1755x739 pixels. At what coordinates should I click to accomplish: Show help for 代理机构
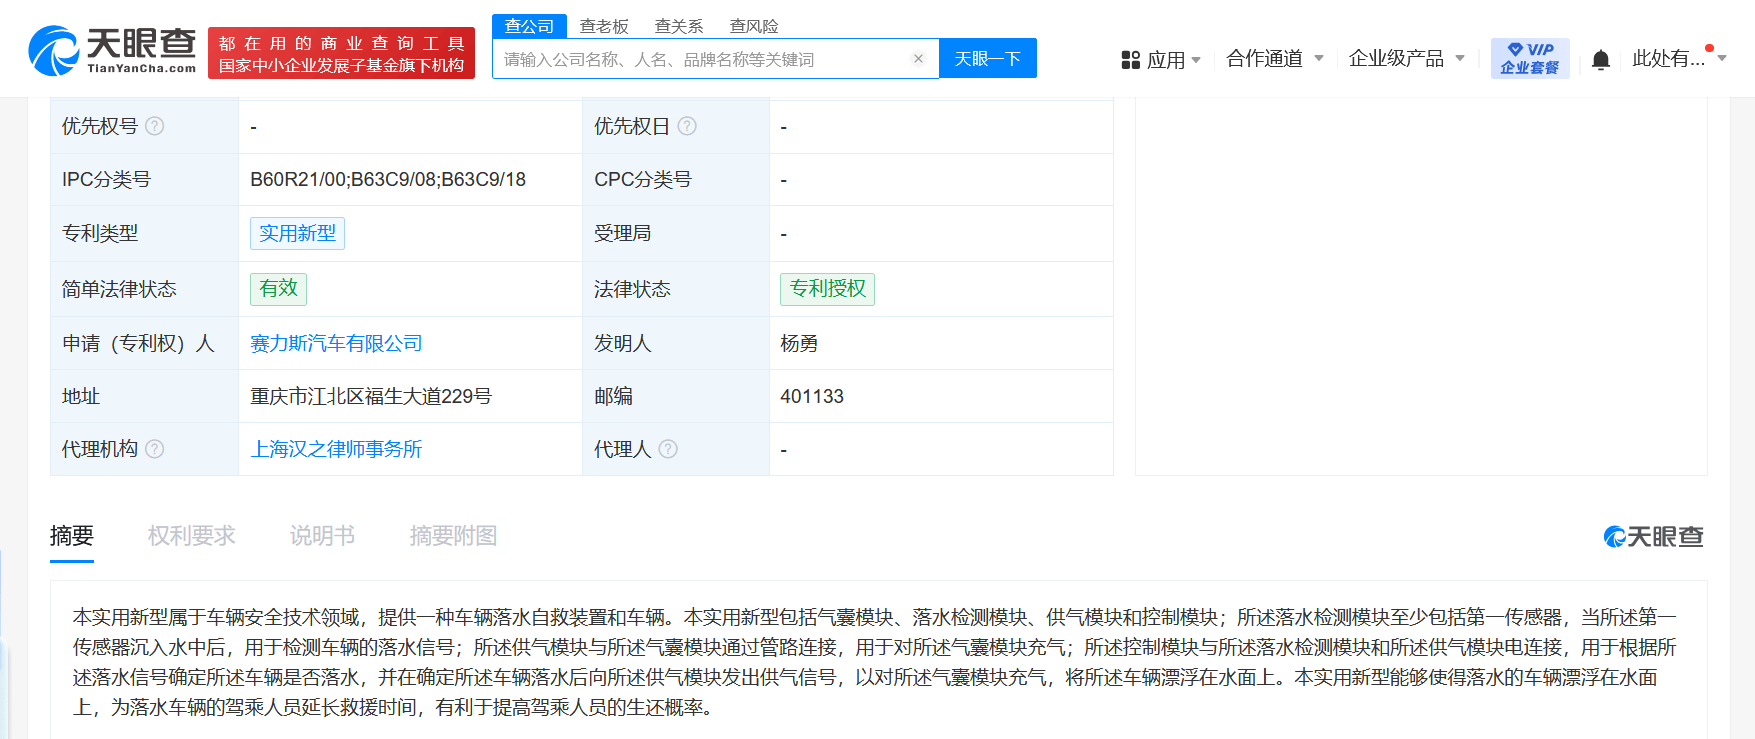point(155,449)
